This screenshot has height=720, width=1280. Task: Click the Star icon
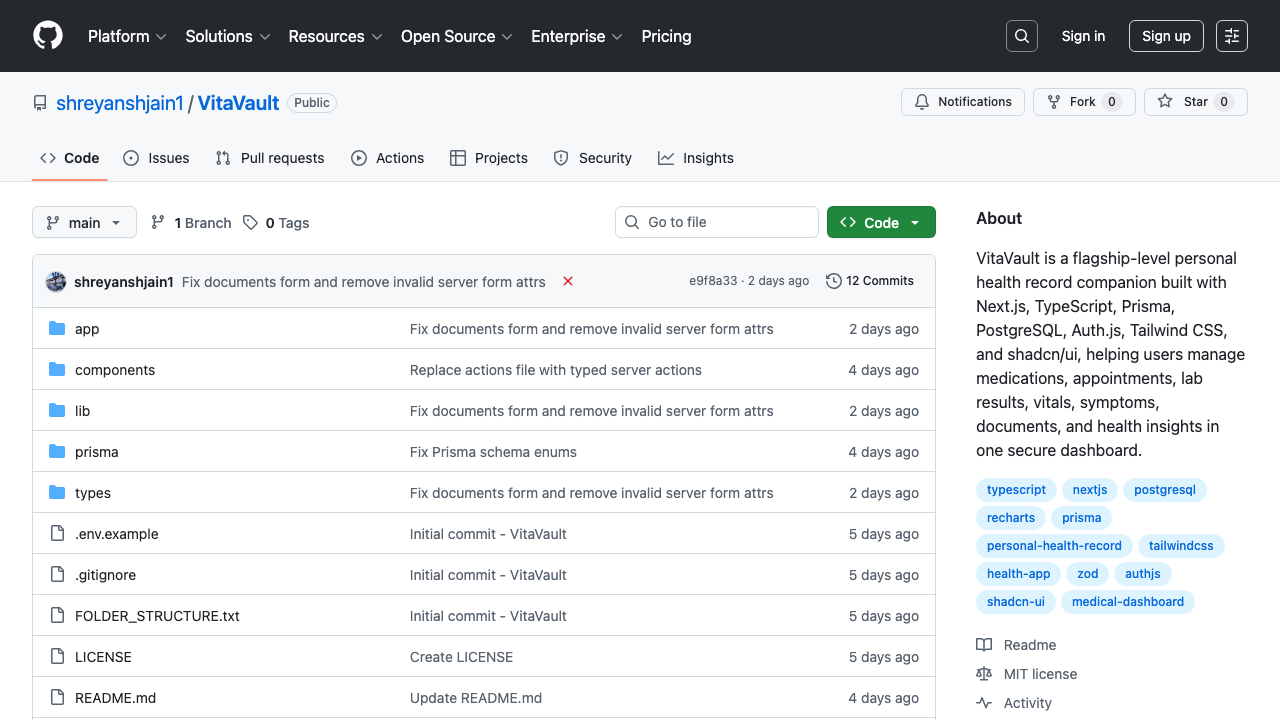click(x=1165, y=101)
